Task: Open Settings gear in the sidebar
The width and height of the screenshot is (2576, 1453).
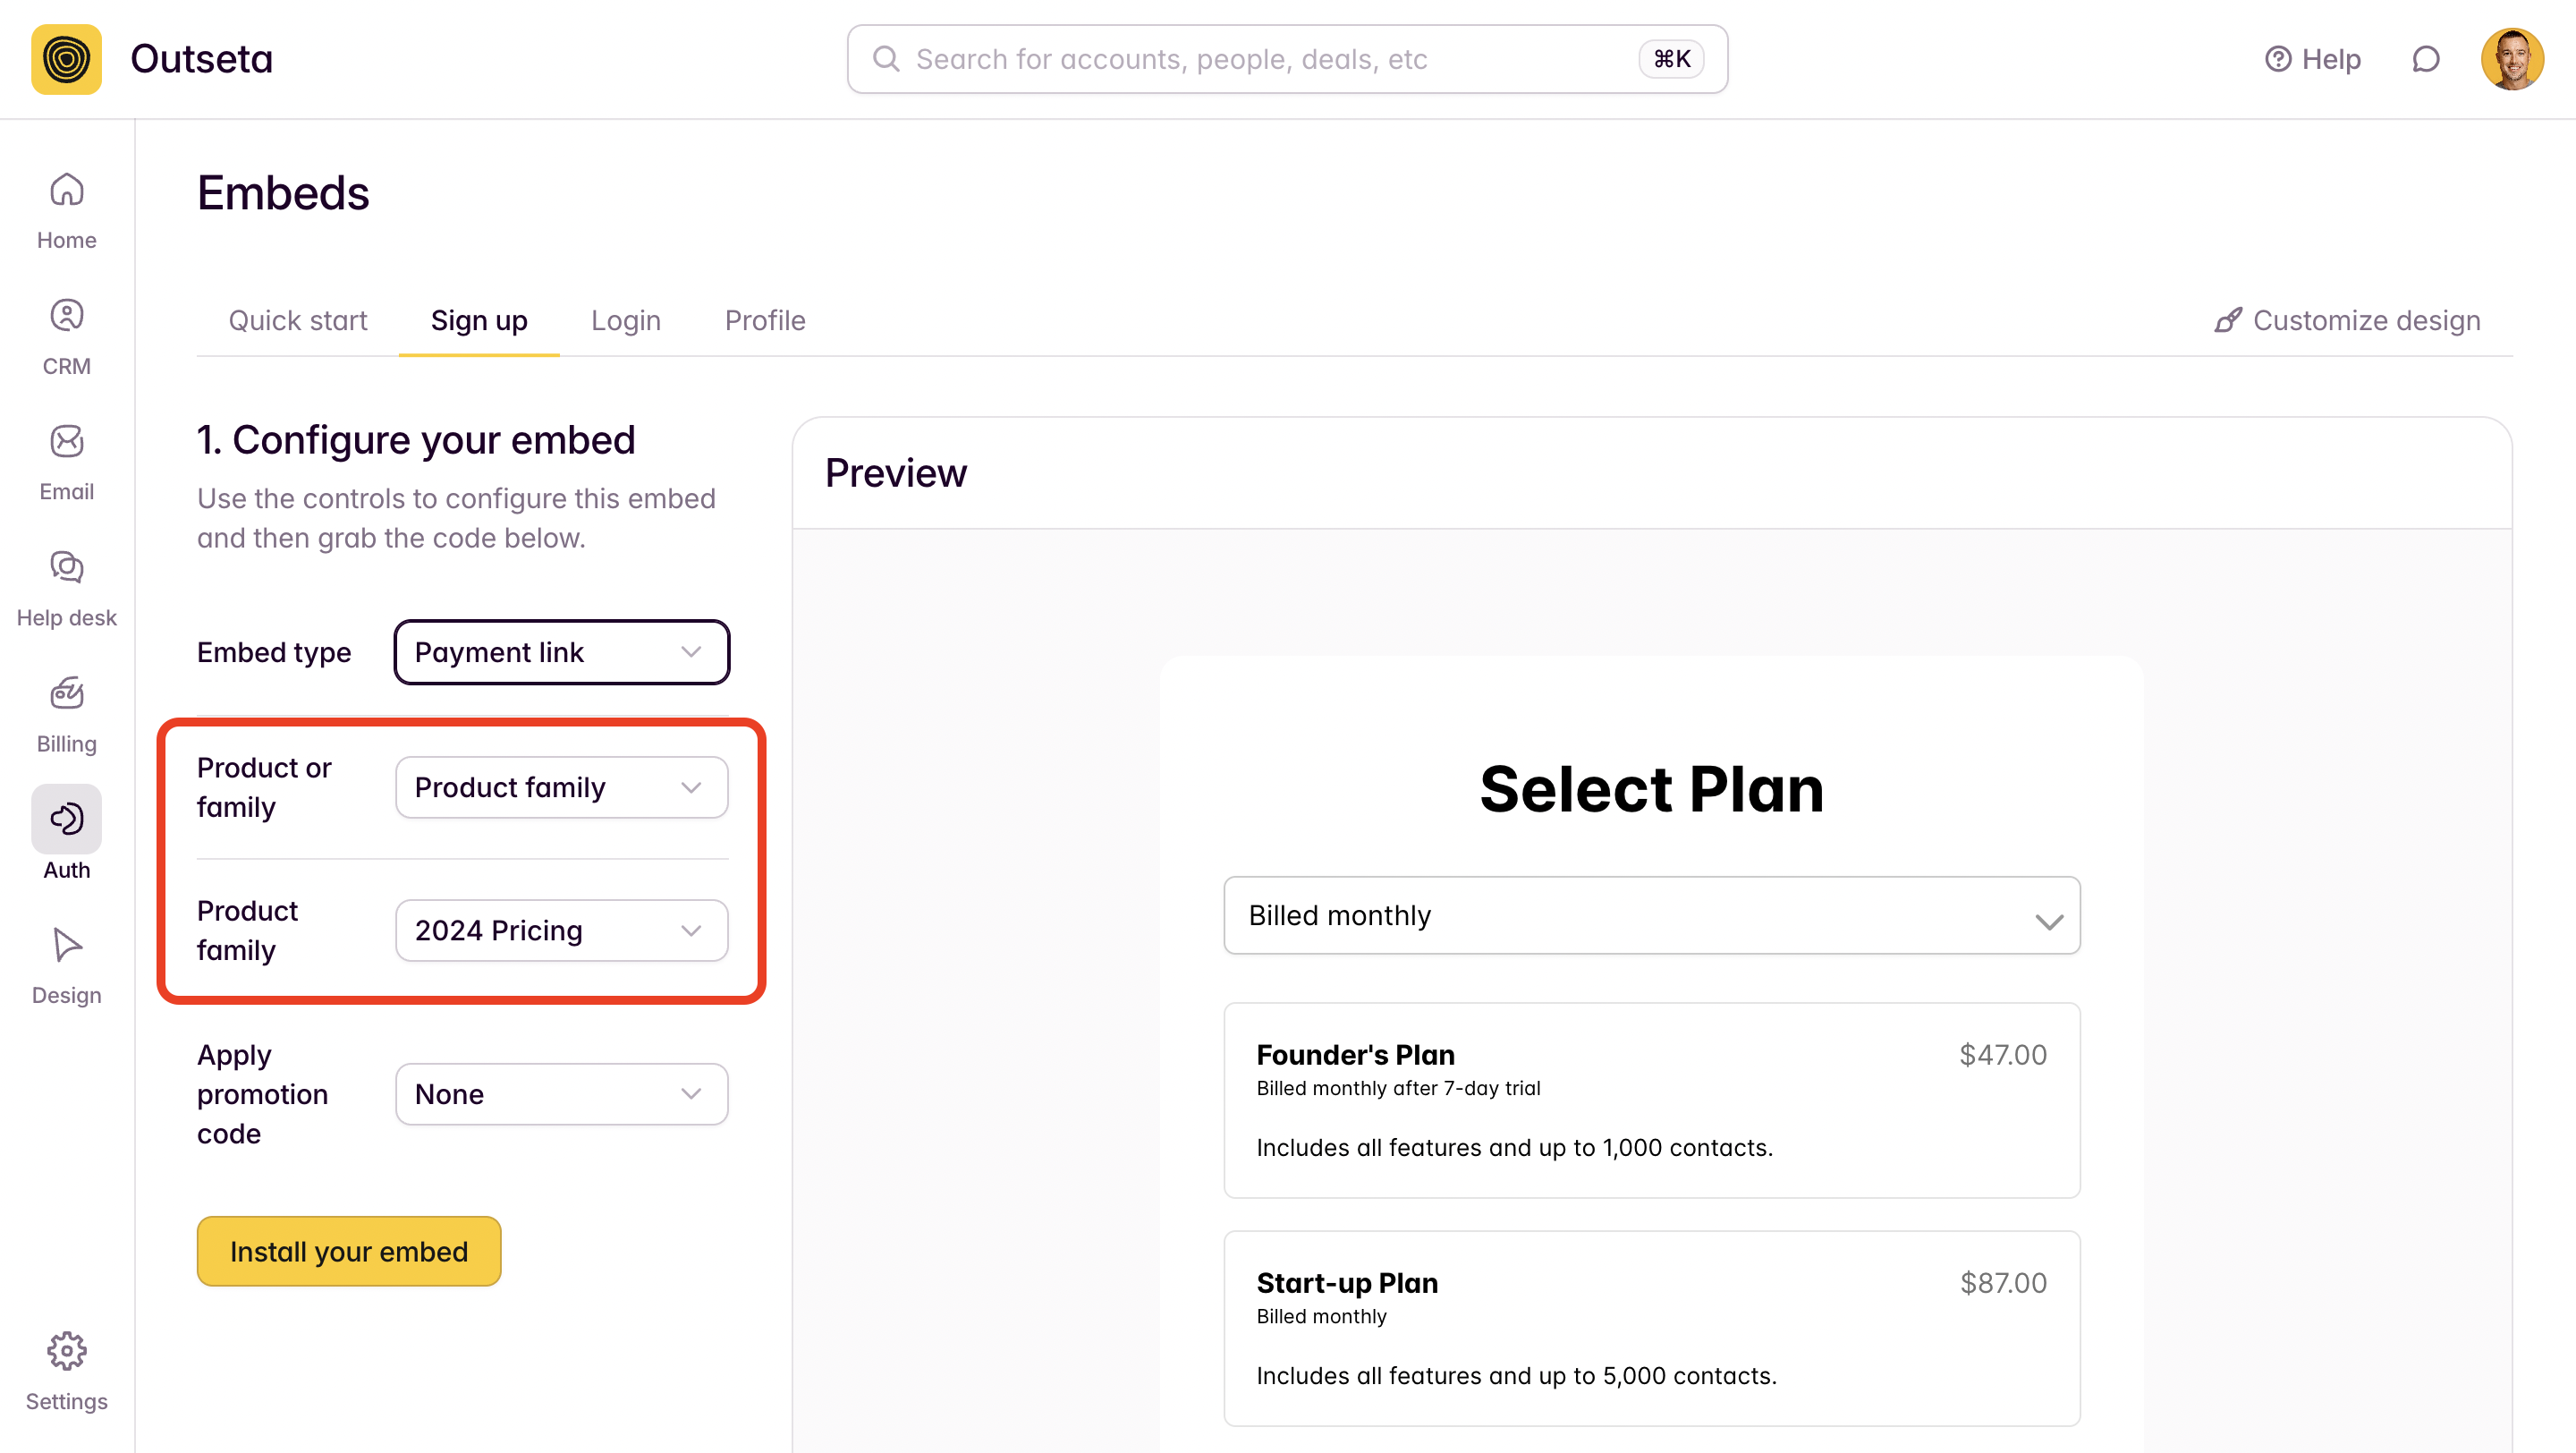Action: tap(66, 1351)
